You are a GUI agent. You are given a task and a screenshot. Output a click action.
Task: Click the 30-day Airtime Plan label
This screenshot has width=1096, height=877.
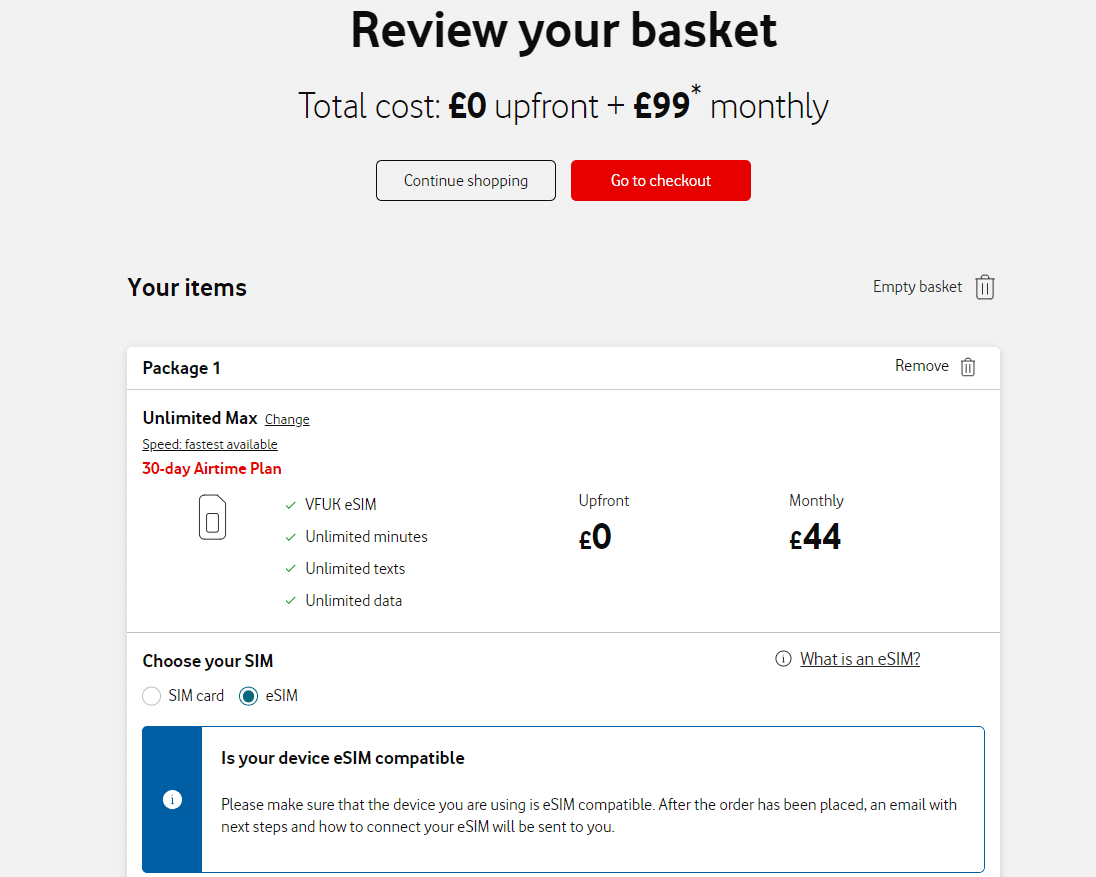coord(211,468)
